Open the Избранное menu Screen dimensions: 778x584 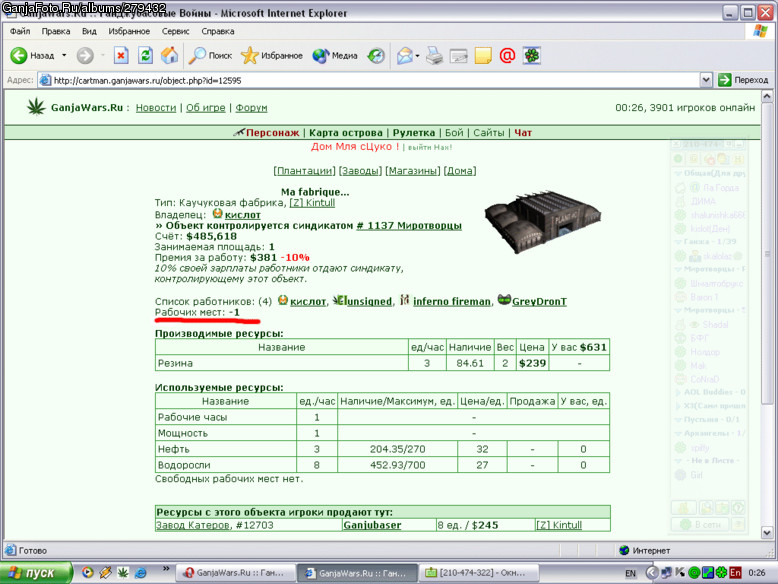(x=129, y=31)
